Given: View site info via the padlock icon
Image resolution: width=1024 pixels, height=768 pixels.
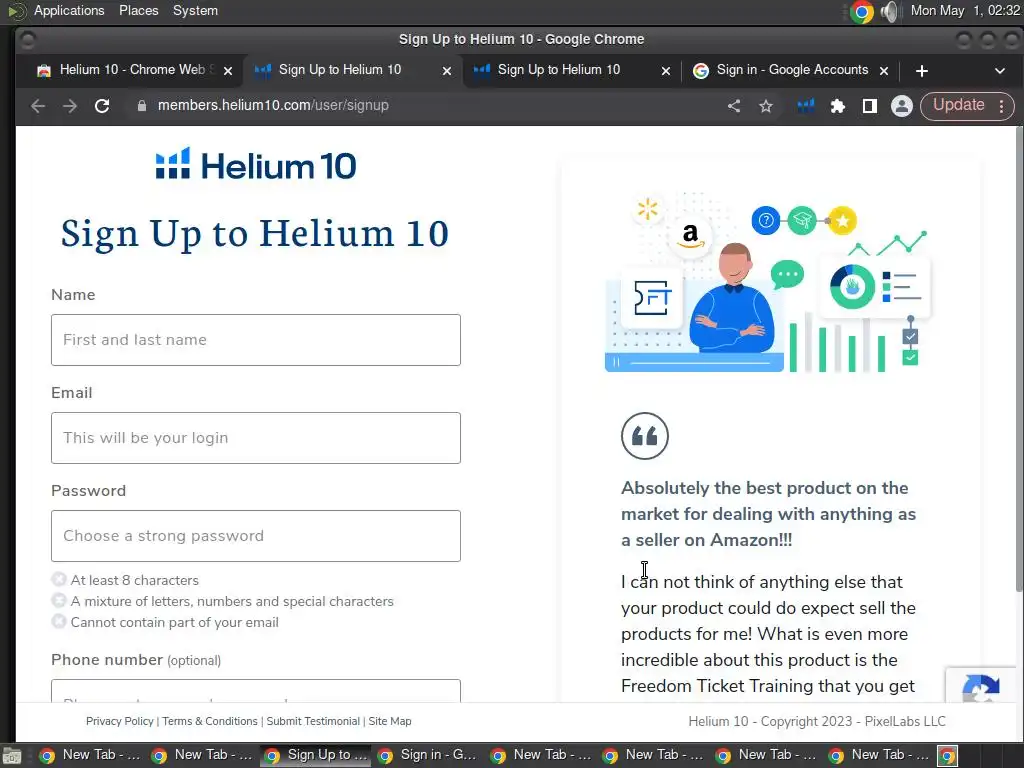Looking at the screenshot, I should [x=142, y=106].
